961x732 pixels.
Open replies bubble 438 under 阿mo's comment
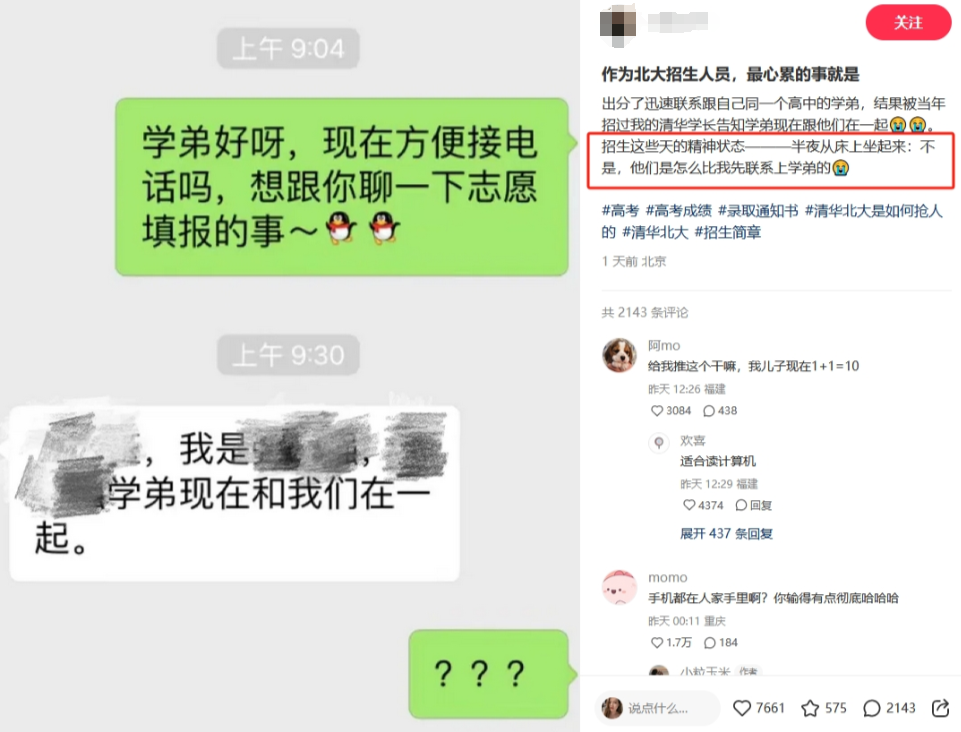point(720,410)
